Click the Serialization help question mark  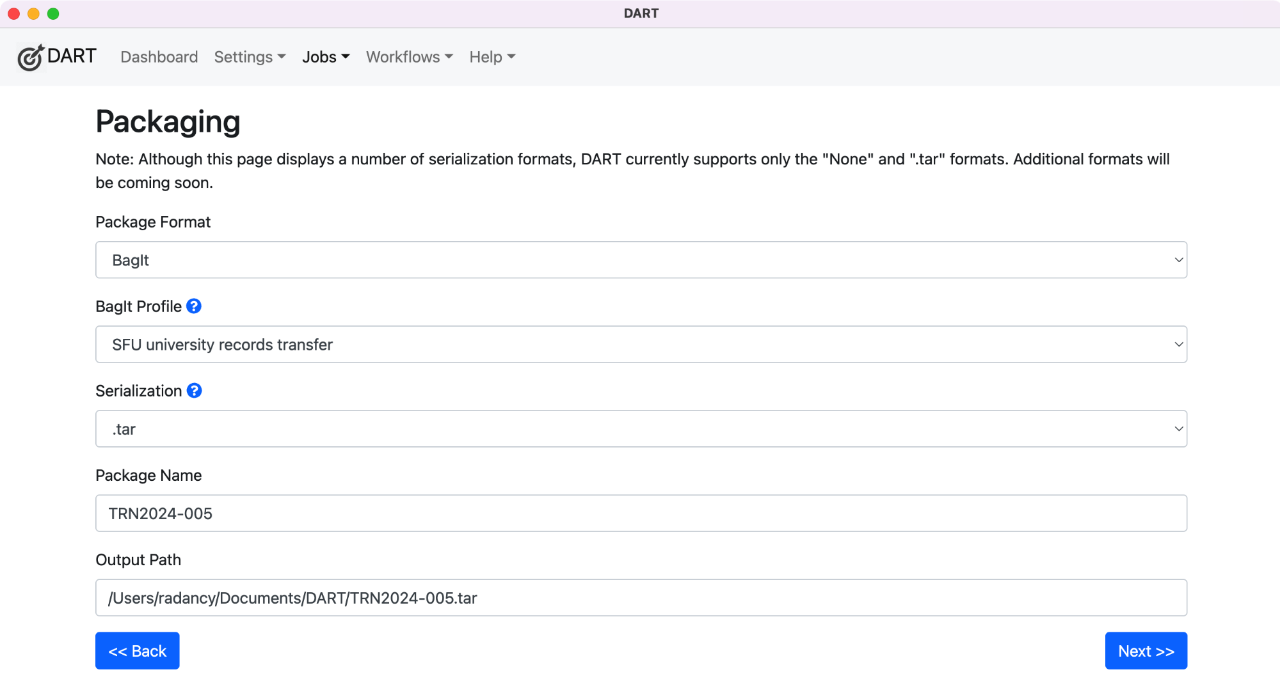tap(194, 391)
